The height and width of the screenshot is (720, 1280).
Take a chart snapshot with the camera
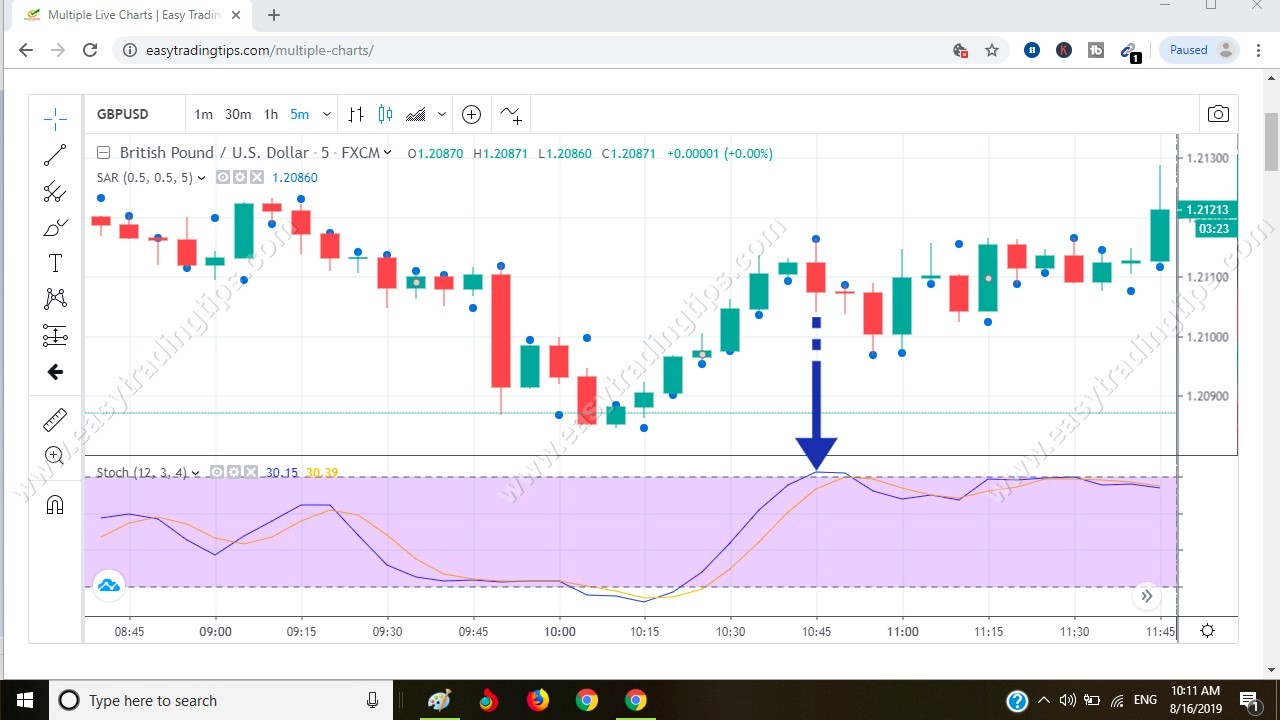click(x=1218, y=114)
